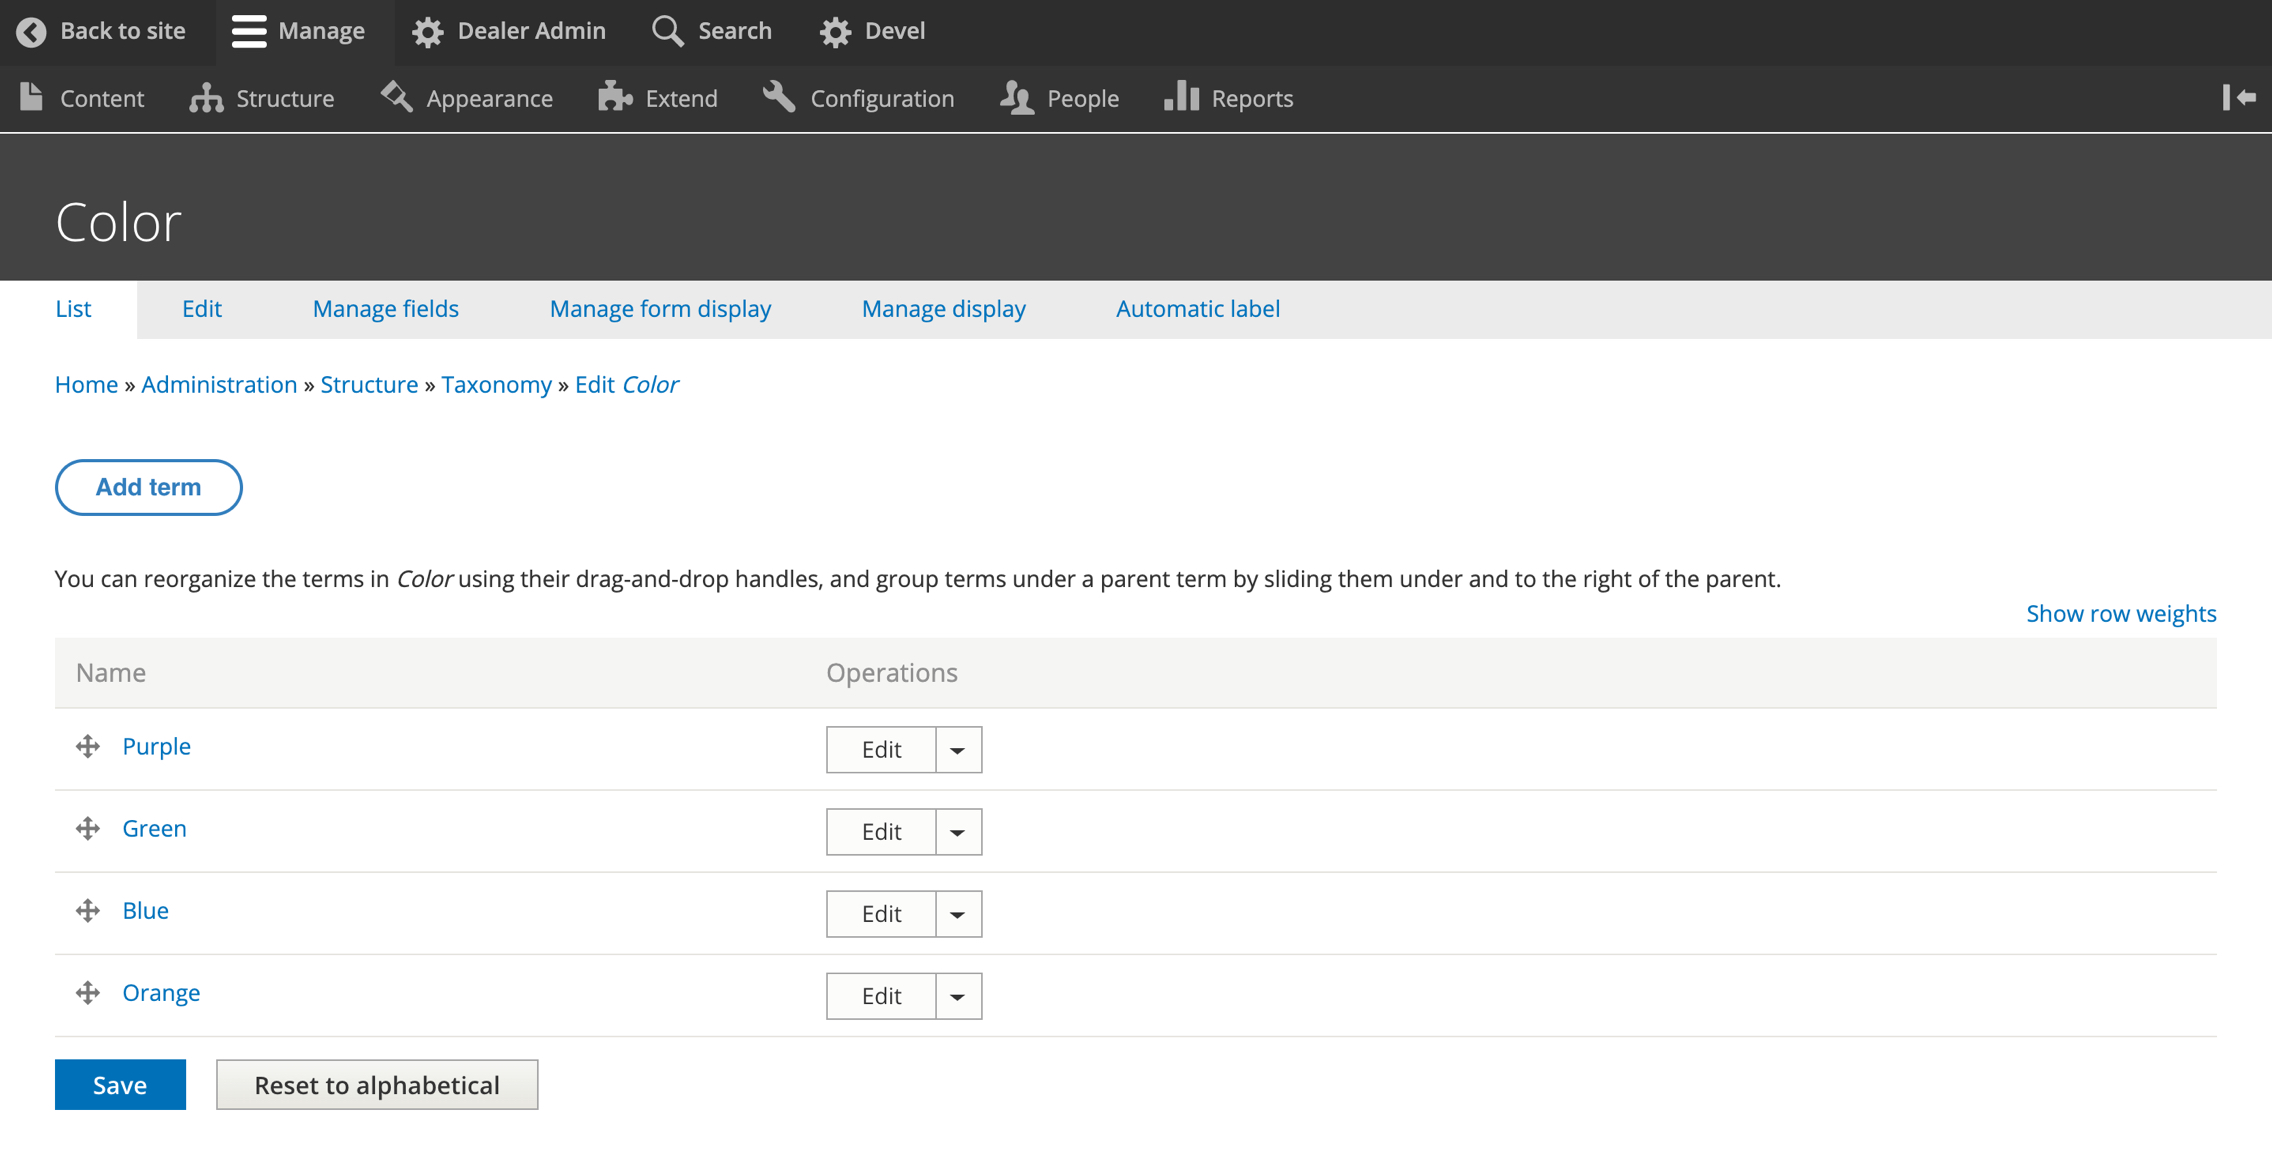Viewport: 2272px width, 1160px height.
Task: Click the Search magnifier icon
Action: (x=667, y=32)
